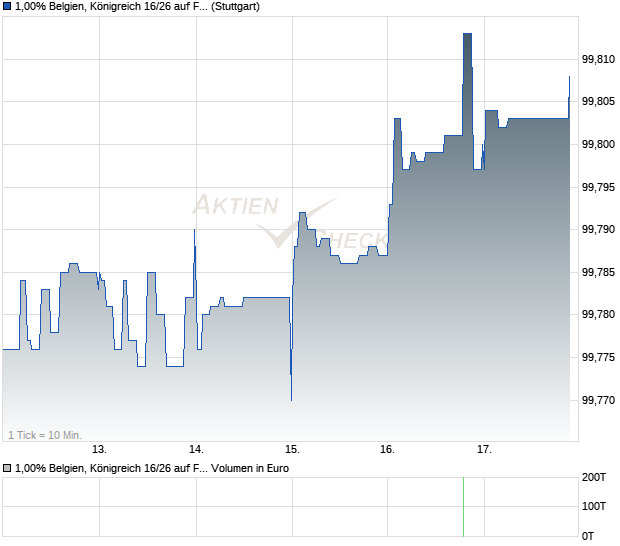Click the green volume bar in lower chart
The image size is (620, 546).
pos(463,507)
